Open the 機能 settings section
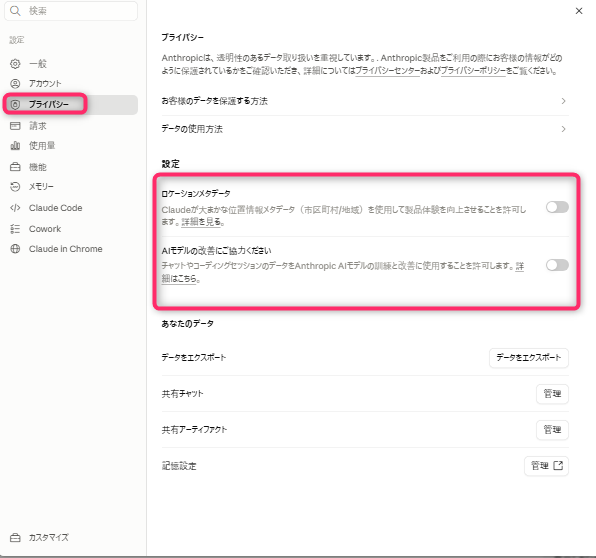The height and width of the screenshot is (558, 596). [x=71, y=167]
